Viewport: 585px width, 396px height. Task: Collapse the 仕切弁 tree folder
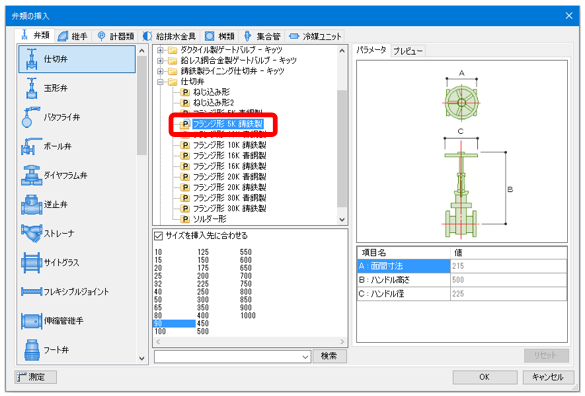tap(160, 81)
